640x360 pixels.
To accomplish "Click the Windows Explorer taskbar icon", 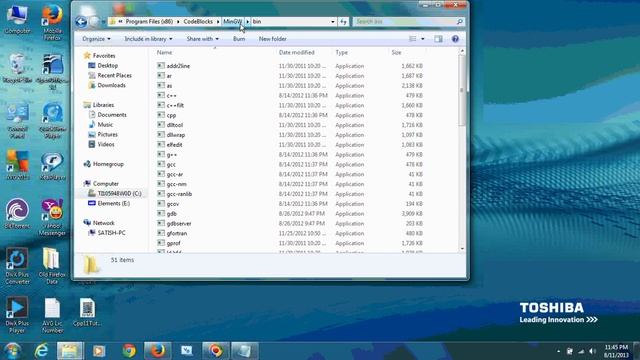I will 70,351.
